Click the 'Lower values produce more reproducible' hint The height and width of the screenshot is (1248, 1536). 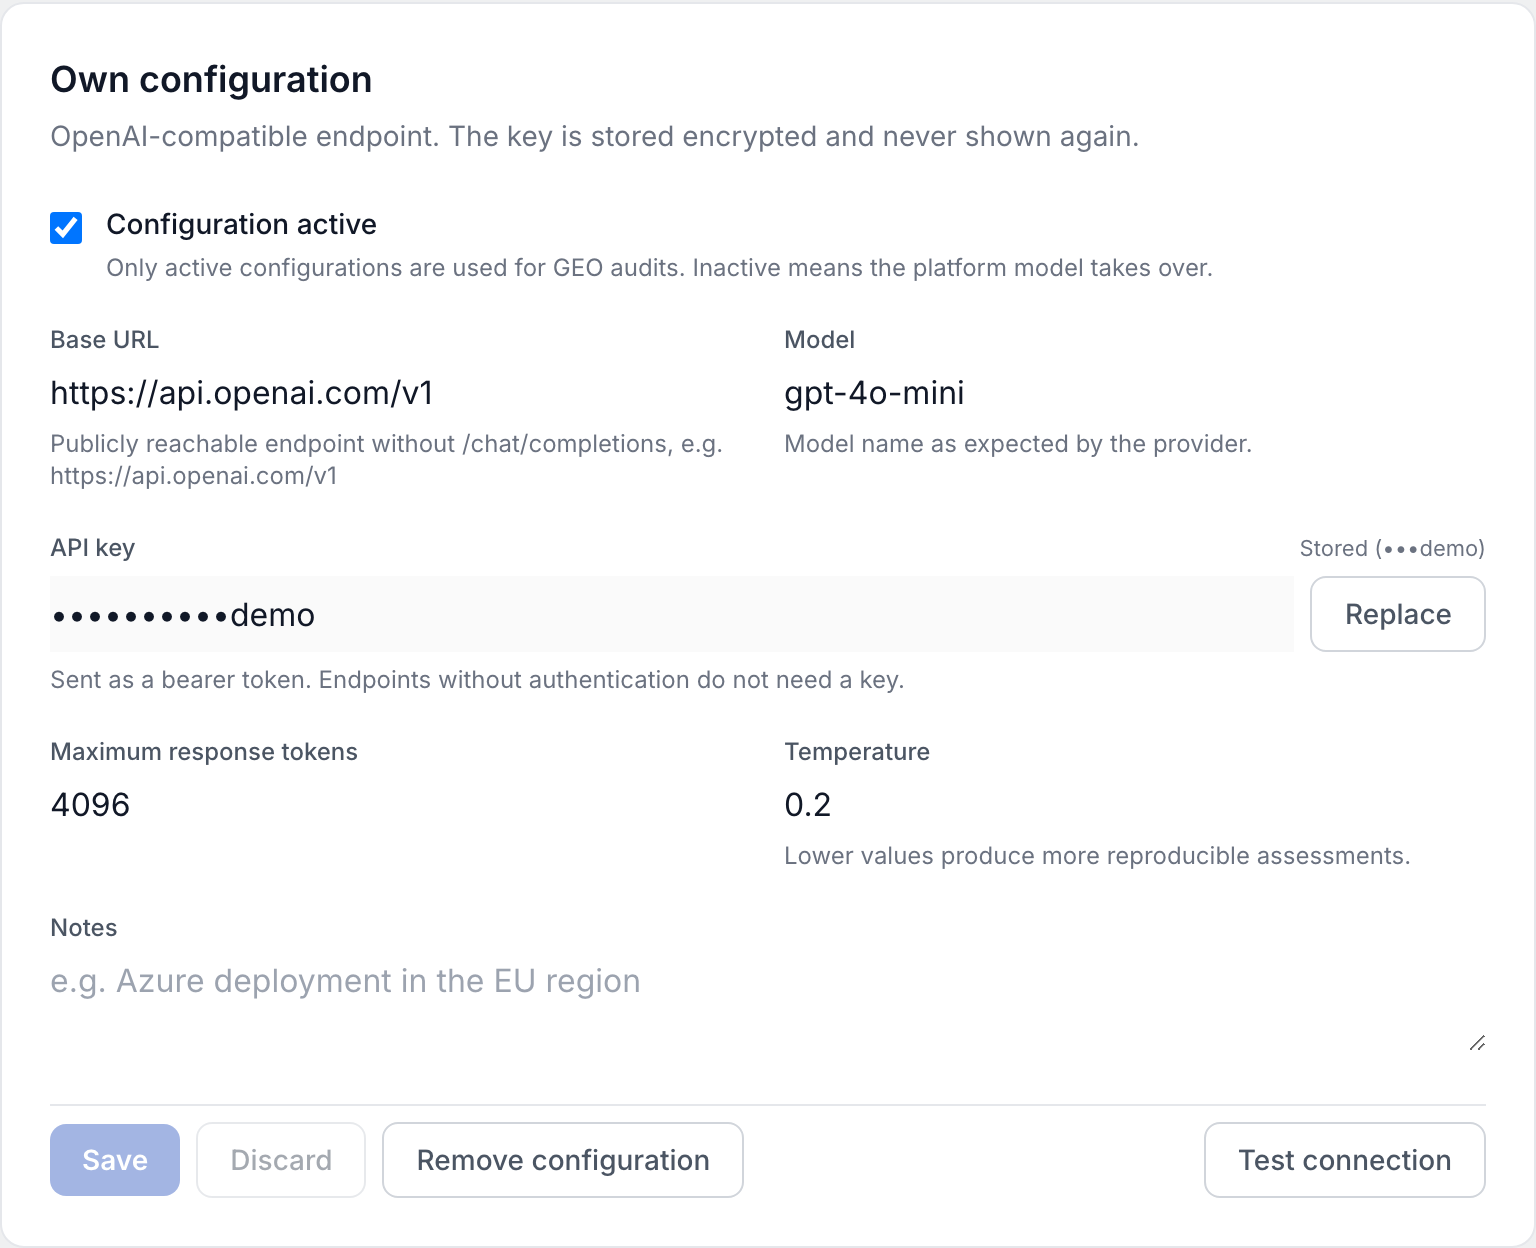point(1097,856)
